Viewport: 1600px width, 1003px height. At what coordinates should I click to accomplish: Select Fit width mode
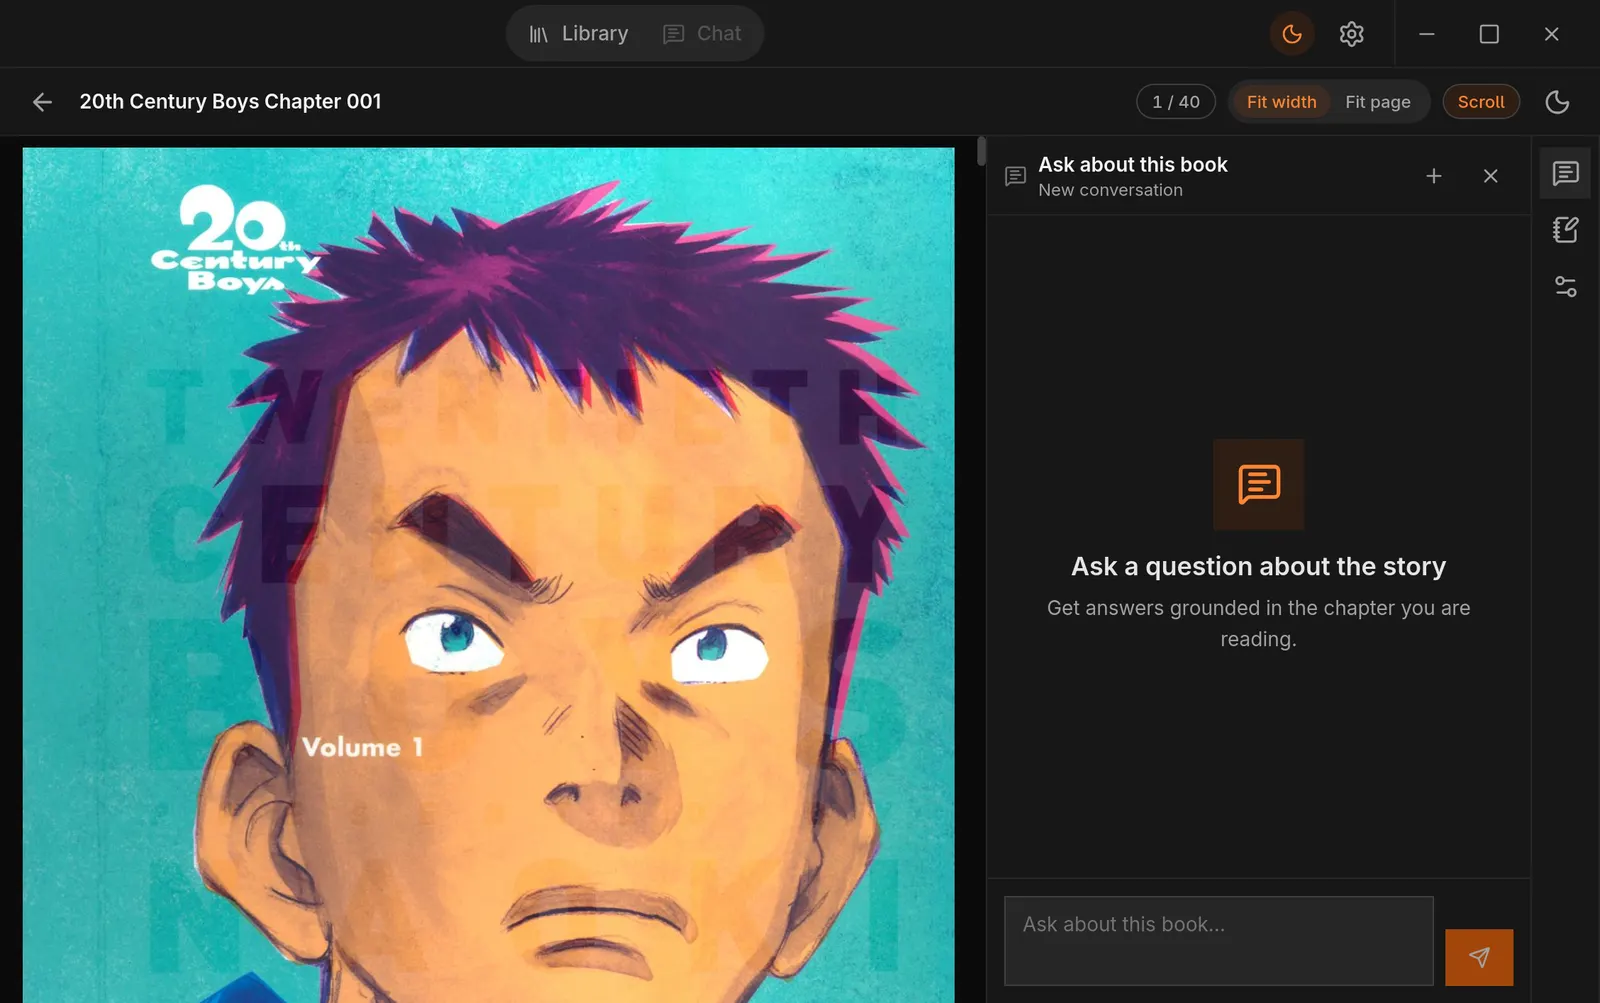pos(1281,102)
